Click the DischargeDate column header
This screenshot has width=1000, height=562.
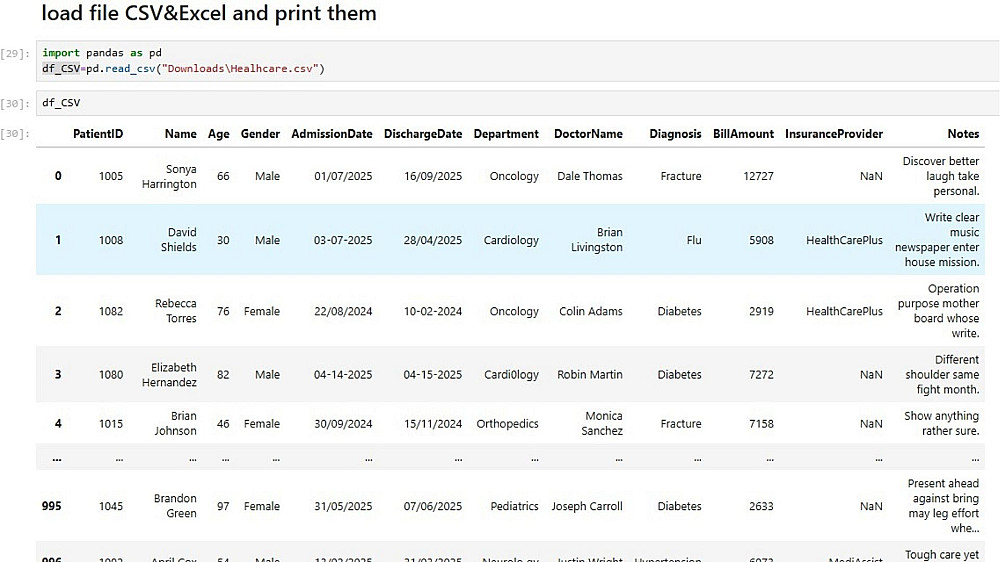pyautogui.click(x=423, y=134)
